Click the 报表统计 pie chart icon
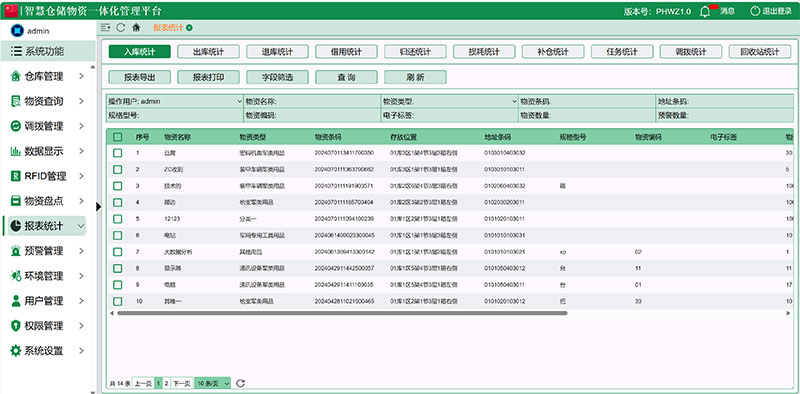This screenshot has width=800, height=394. [16, 226]
